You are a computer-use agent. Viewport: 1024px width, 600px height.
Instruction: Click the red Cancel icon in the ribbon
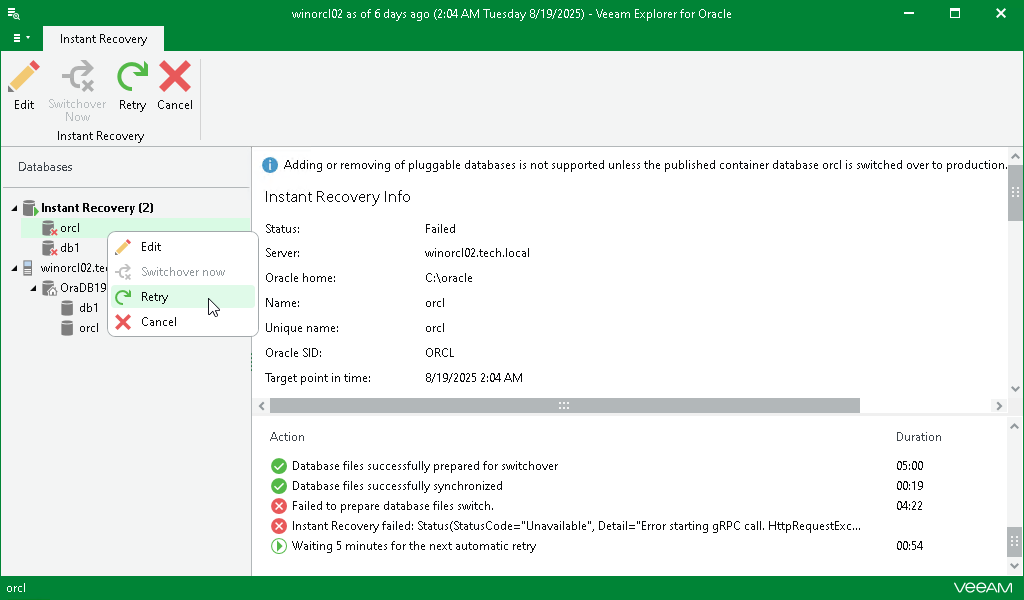[175, 80]
